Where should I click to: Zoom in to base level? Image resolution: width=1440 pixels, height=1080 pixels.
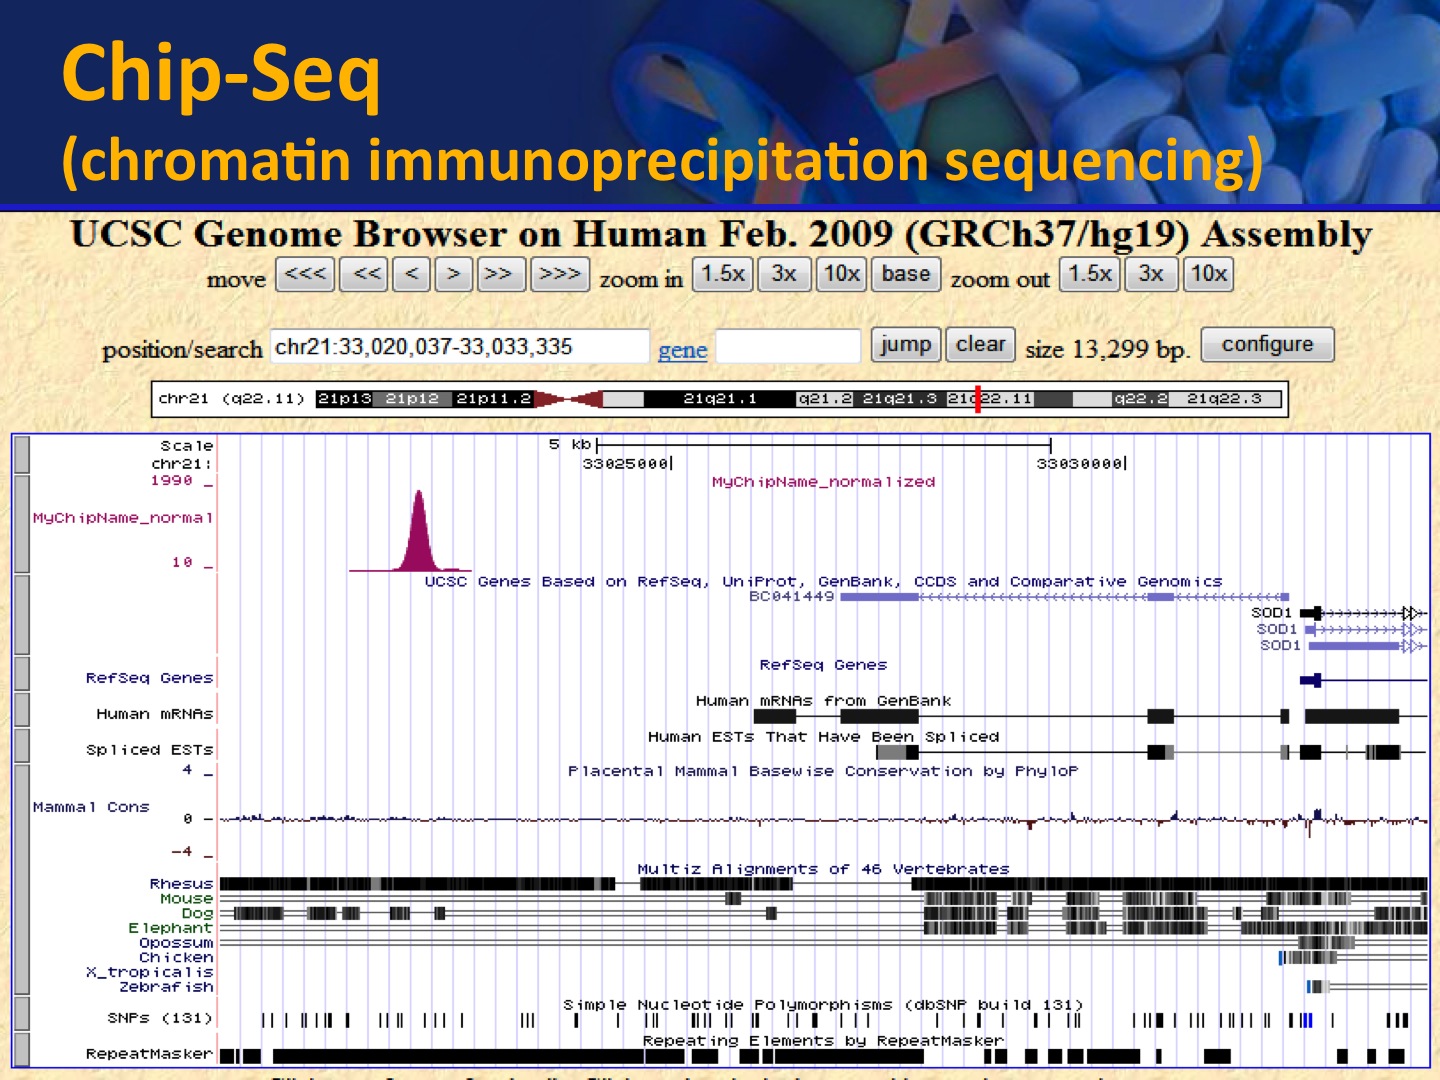(x=905, y=274)
